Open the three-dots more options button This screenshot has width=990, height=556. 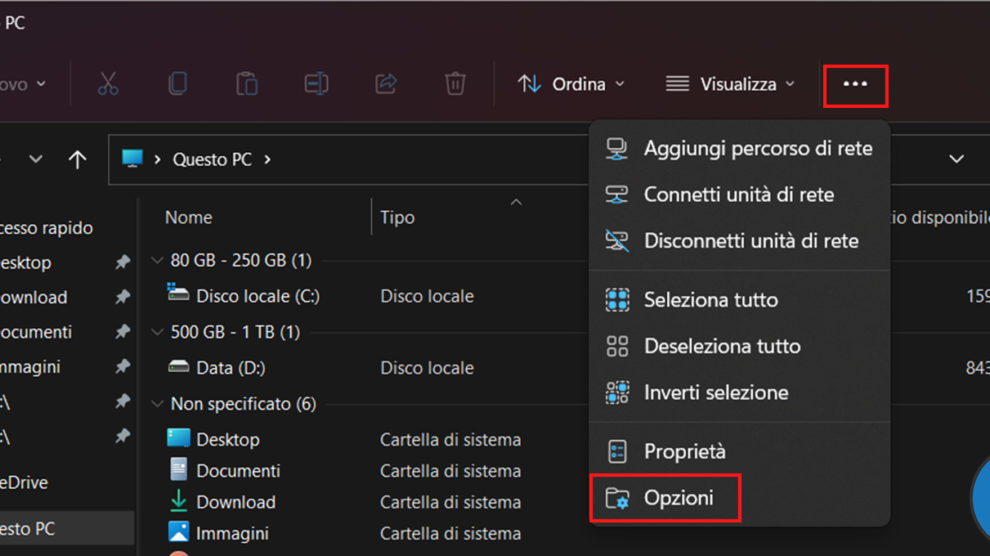click(x=855, y=84)
